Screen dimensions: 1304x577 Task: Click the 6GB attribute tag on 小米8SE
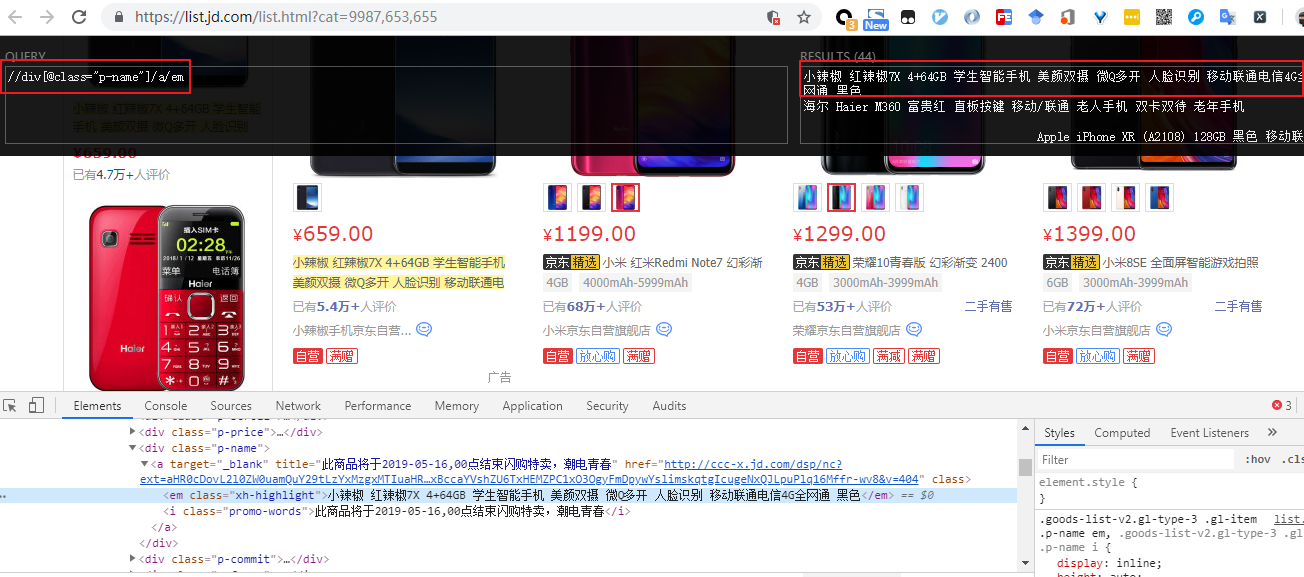[1058, 283]
